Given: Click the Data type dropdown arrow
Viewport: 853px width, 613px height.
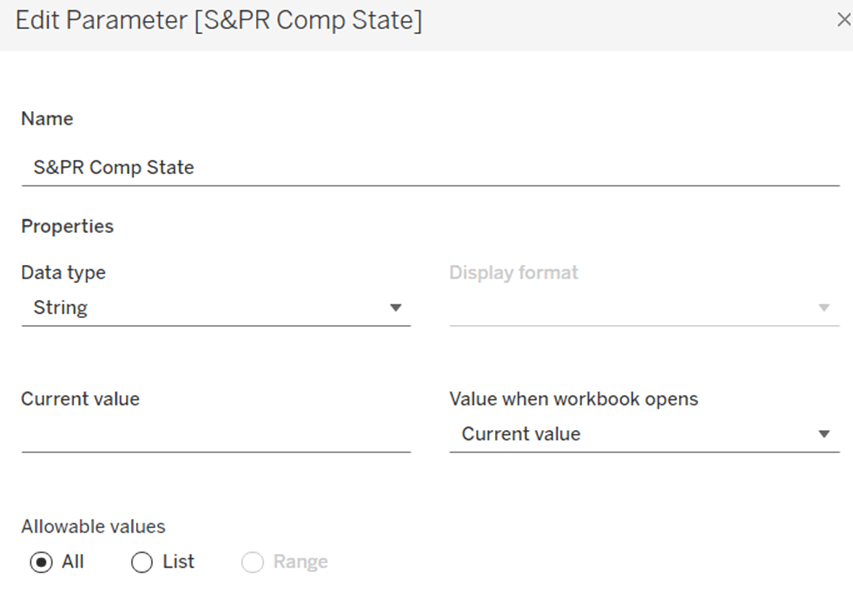Looking at the screenshot, I should tap(396, 308).
